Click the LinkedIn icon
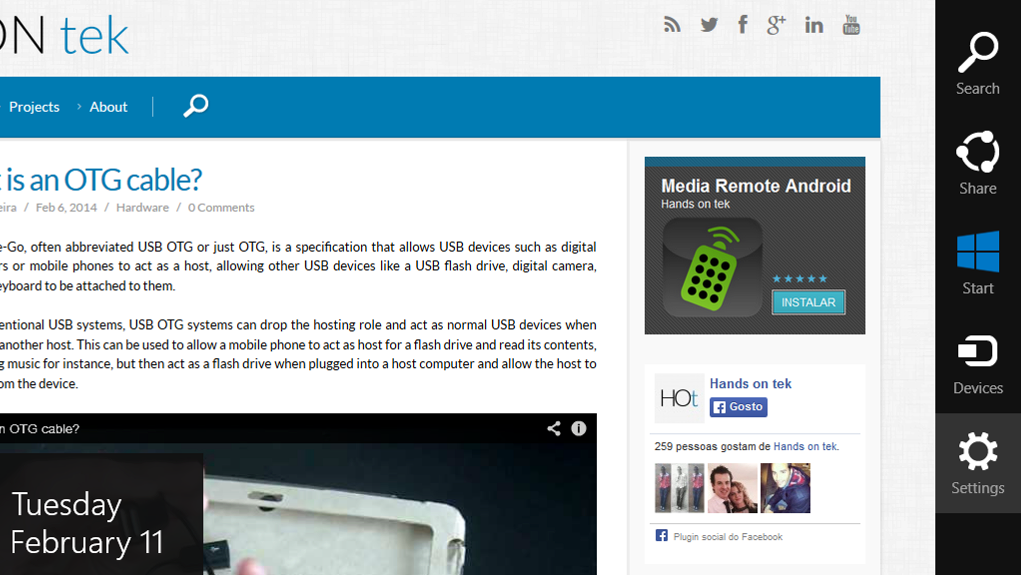 [814, 25]
